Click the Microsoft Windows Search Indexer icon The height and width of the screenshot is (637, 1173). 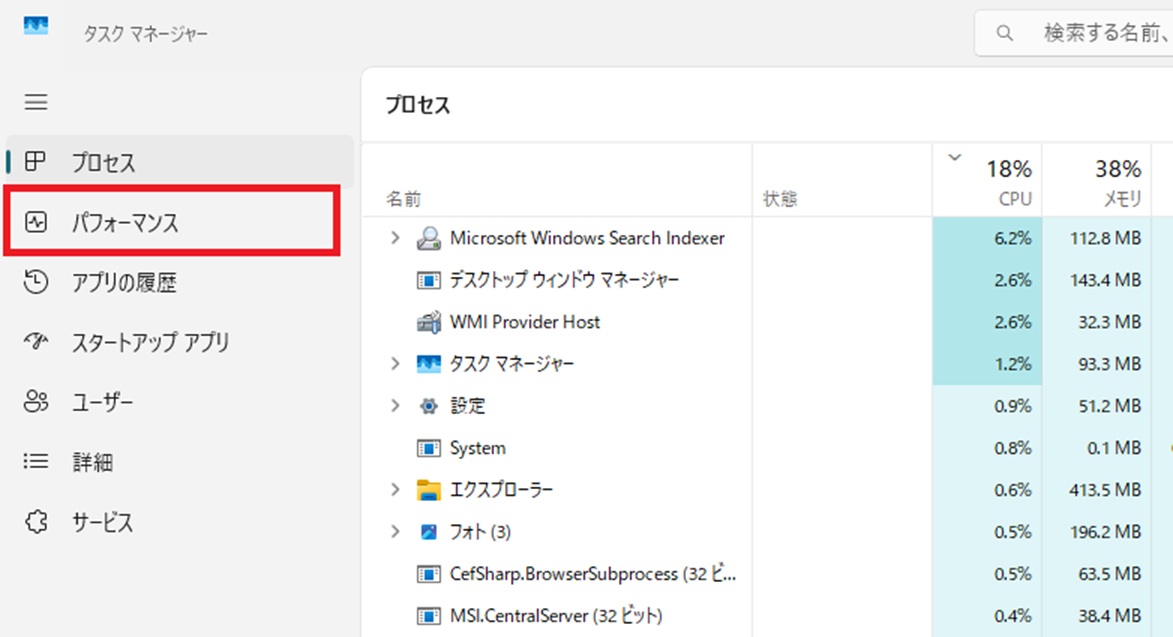(x=429, y=238)
